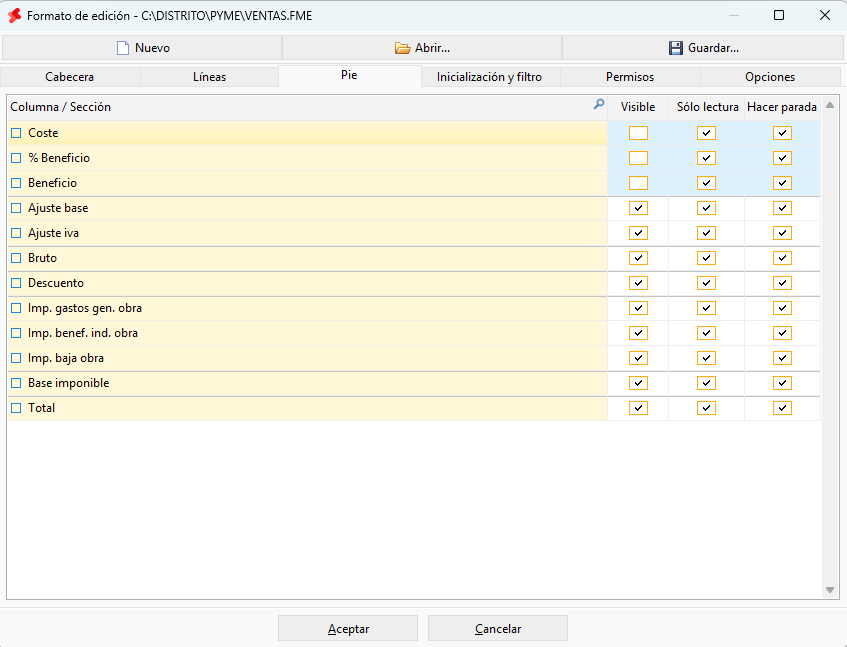Switch to the Cabecera tab
Image resolution: width=847 pixels, height=647 pixels.
pyautogui.click(x=70, y=77)
